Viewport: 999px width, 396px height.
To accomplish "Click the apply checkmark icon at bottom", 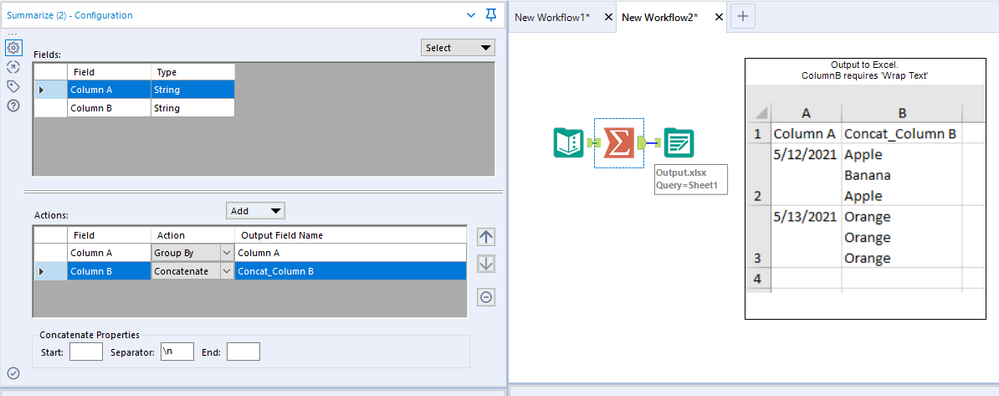I will [13, 373].
